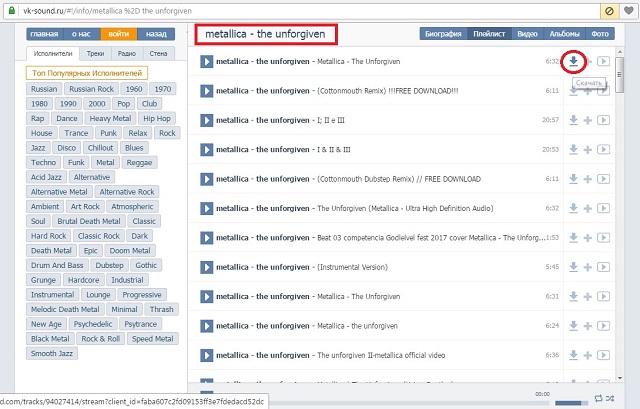Download the 'I & II & III' track
This screenshot has width=640, height=409.
573,150
